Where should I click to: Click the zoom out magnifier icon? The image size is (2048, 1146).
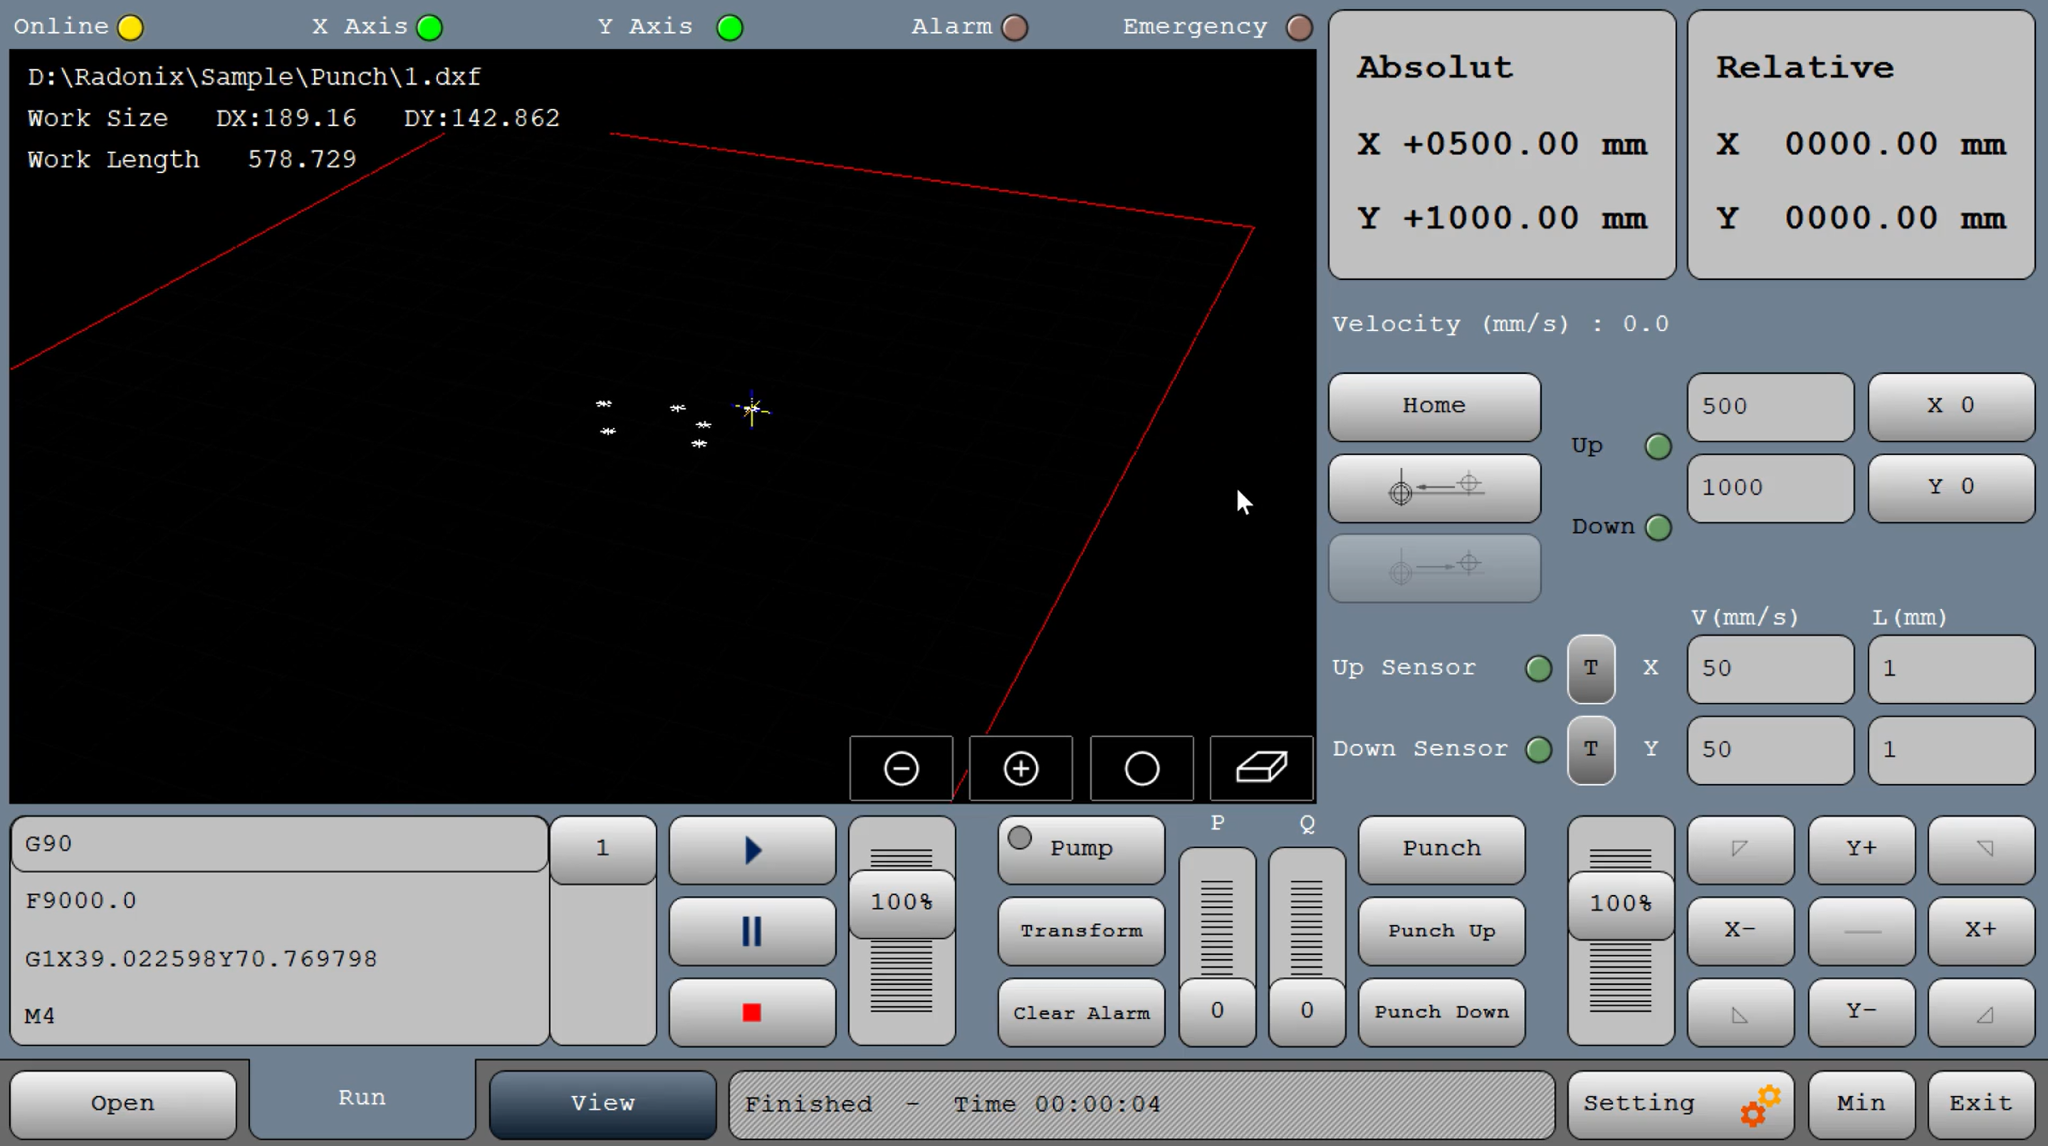[x=901, y=768]
